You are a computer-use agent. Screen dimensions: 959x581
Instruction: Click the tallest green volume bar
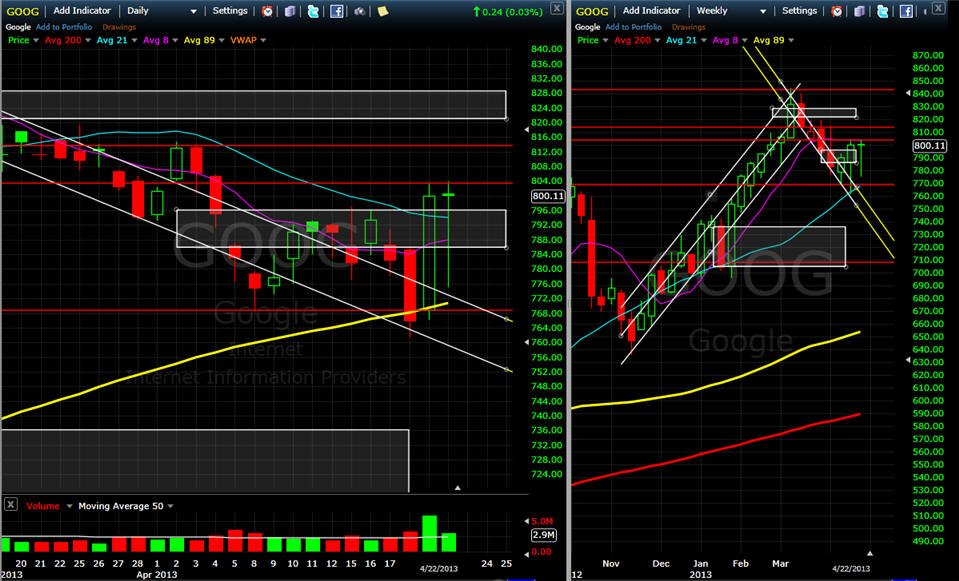point(429,534)
